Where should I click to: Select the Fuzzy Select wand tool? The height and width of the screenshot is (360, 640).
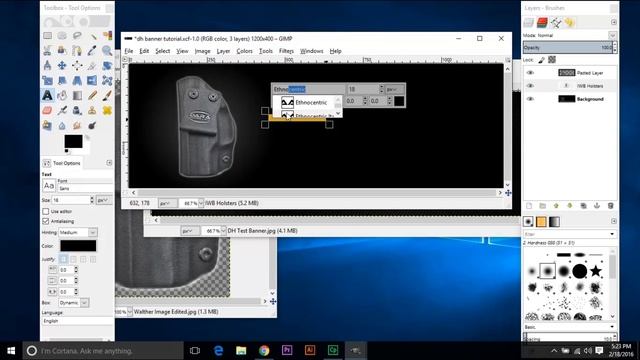[x=92, y=36]
